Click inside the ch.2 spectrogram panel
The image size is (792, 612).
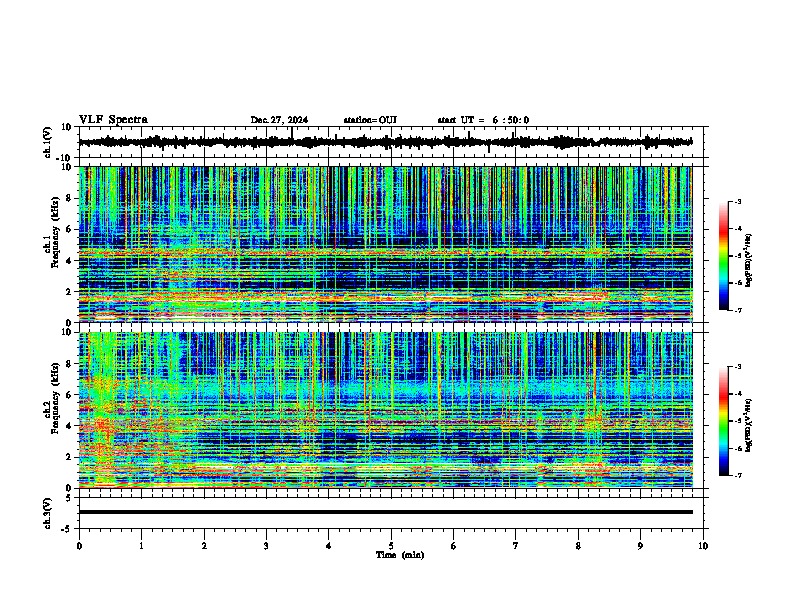tap(385, 410)
